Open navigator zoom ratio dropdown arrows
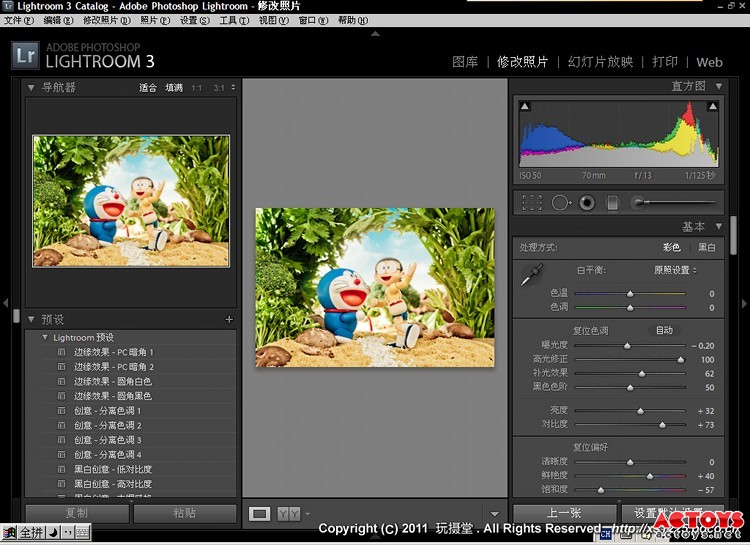This screenshot has width=750, height=545. coord(233,88)
